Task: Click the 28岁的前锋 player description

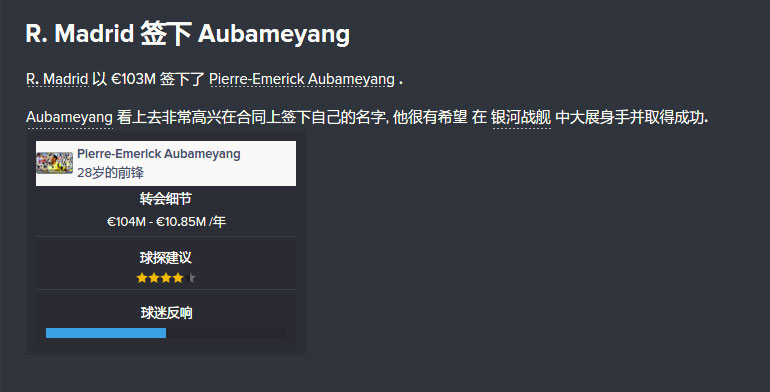Action: pyautogui.click(x=110, y=172)
